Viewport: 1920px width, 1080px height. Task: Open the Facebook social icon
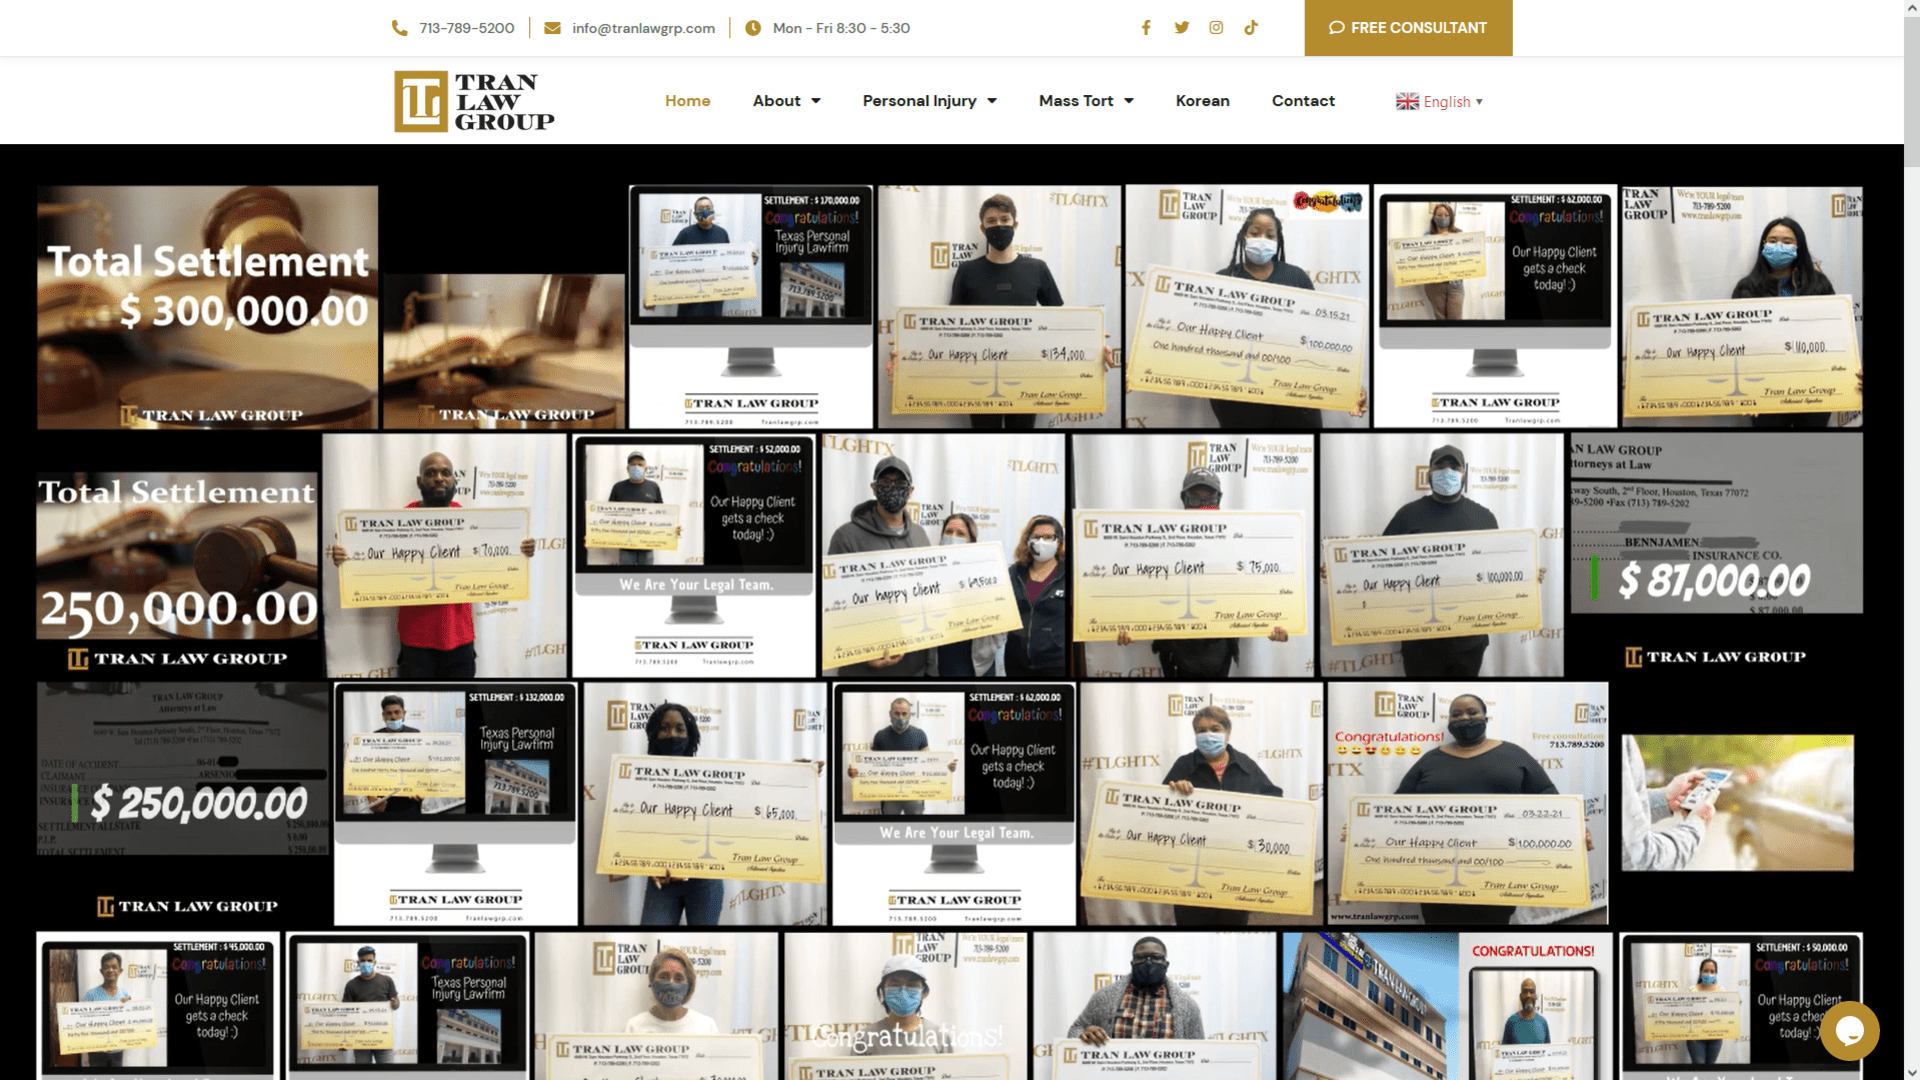[x=1146, y=28]
